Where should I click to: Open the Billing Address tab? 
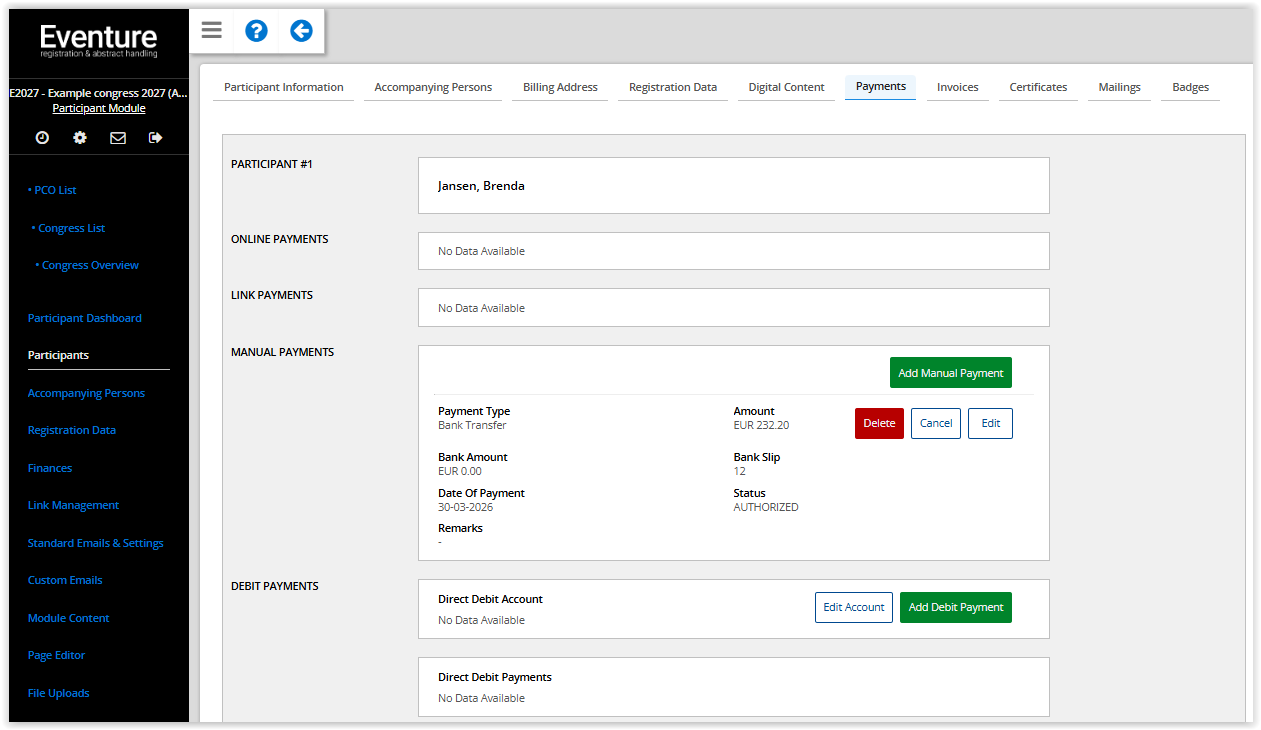pos(560,87)
